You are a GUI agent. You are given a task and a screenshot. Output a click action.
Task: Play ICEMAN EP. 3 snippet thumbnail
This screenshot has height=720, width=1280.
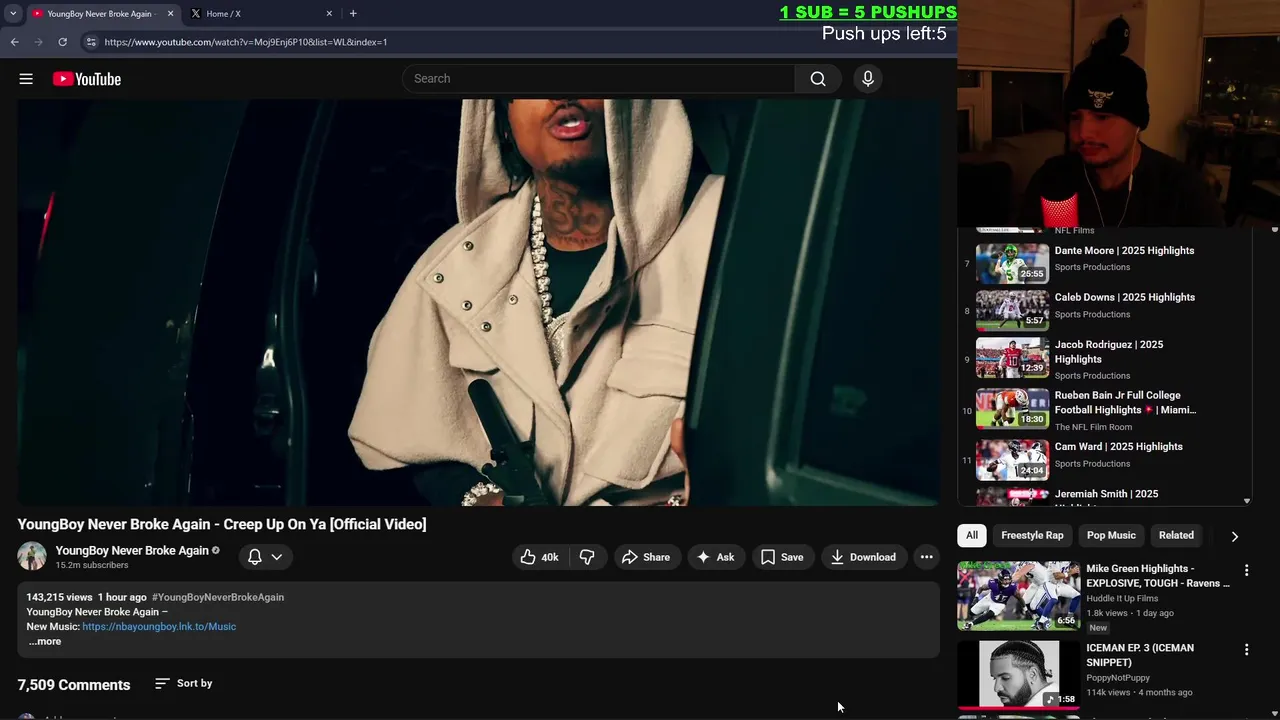click(x=1019, y=675)
